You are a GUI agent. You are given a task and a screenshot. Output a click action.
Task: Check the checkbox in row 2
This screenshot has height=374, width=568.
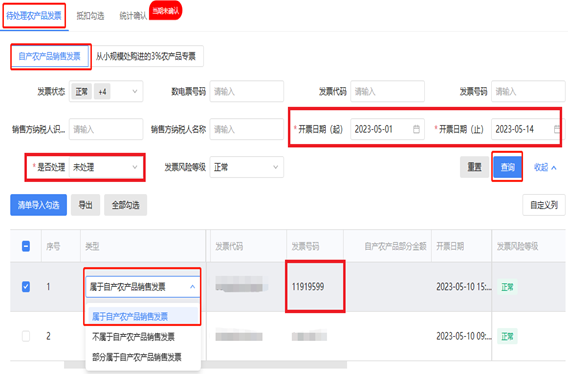click(x=26, y=336)
